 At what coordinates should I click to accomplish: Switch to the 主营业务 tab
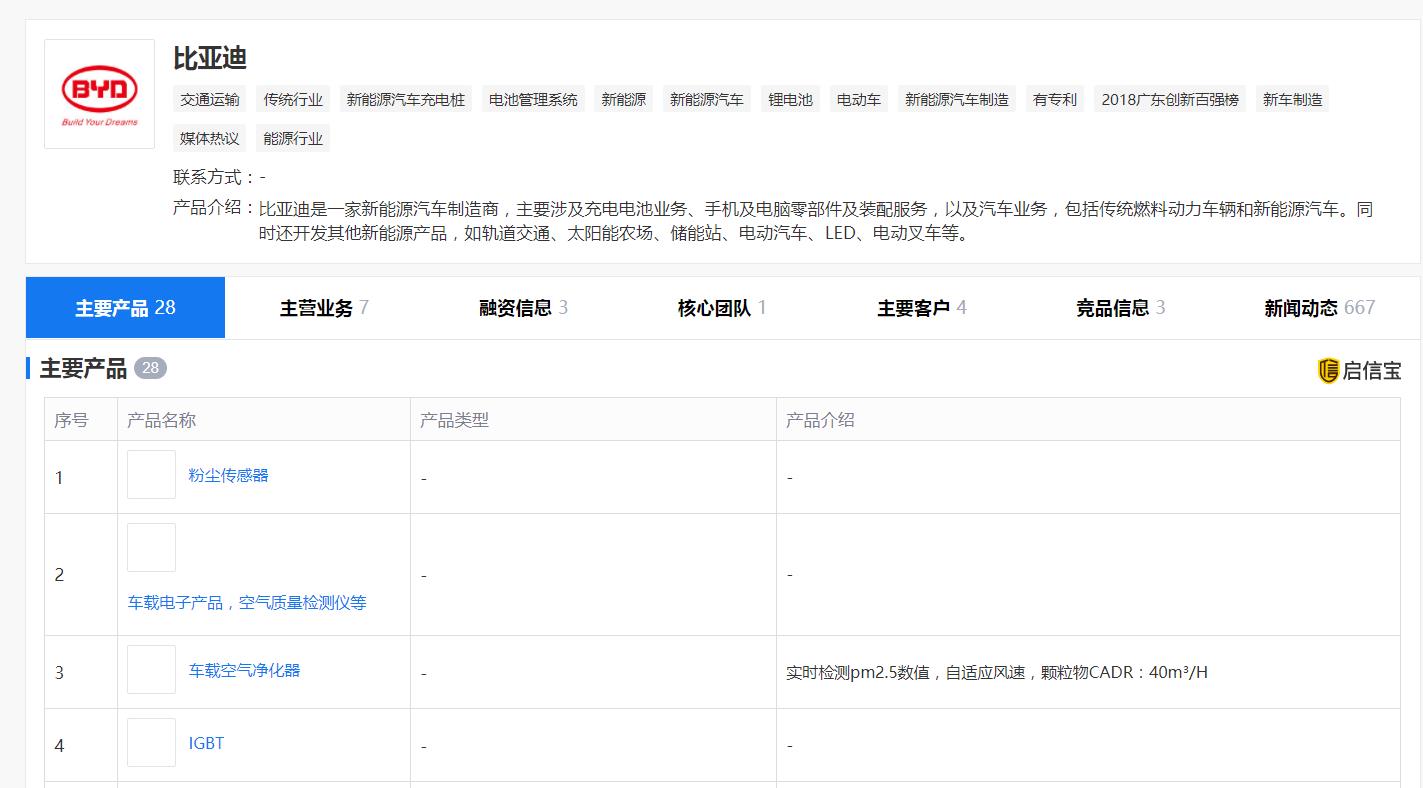pos(324,308)
